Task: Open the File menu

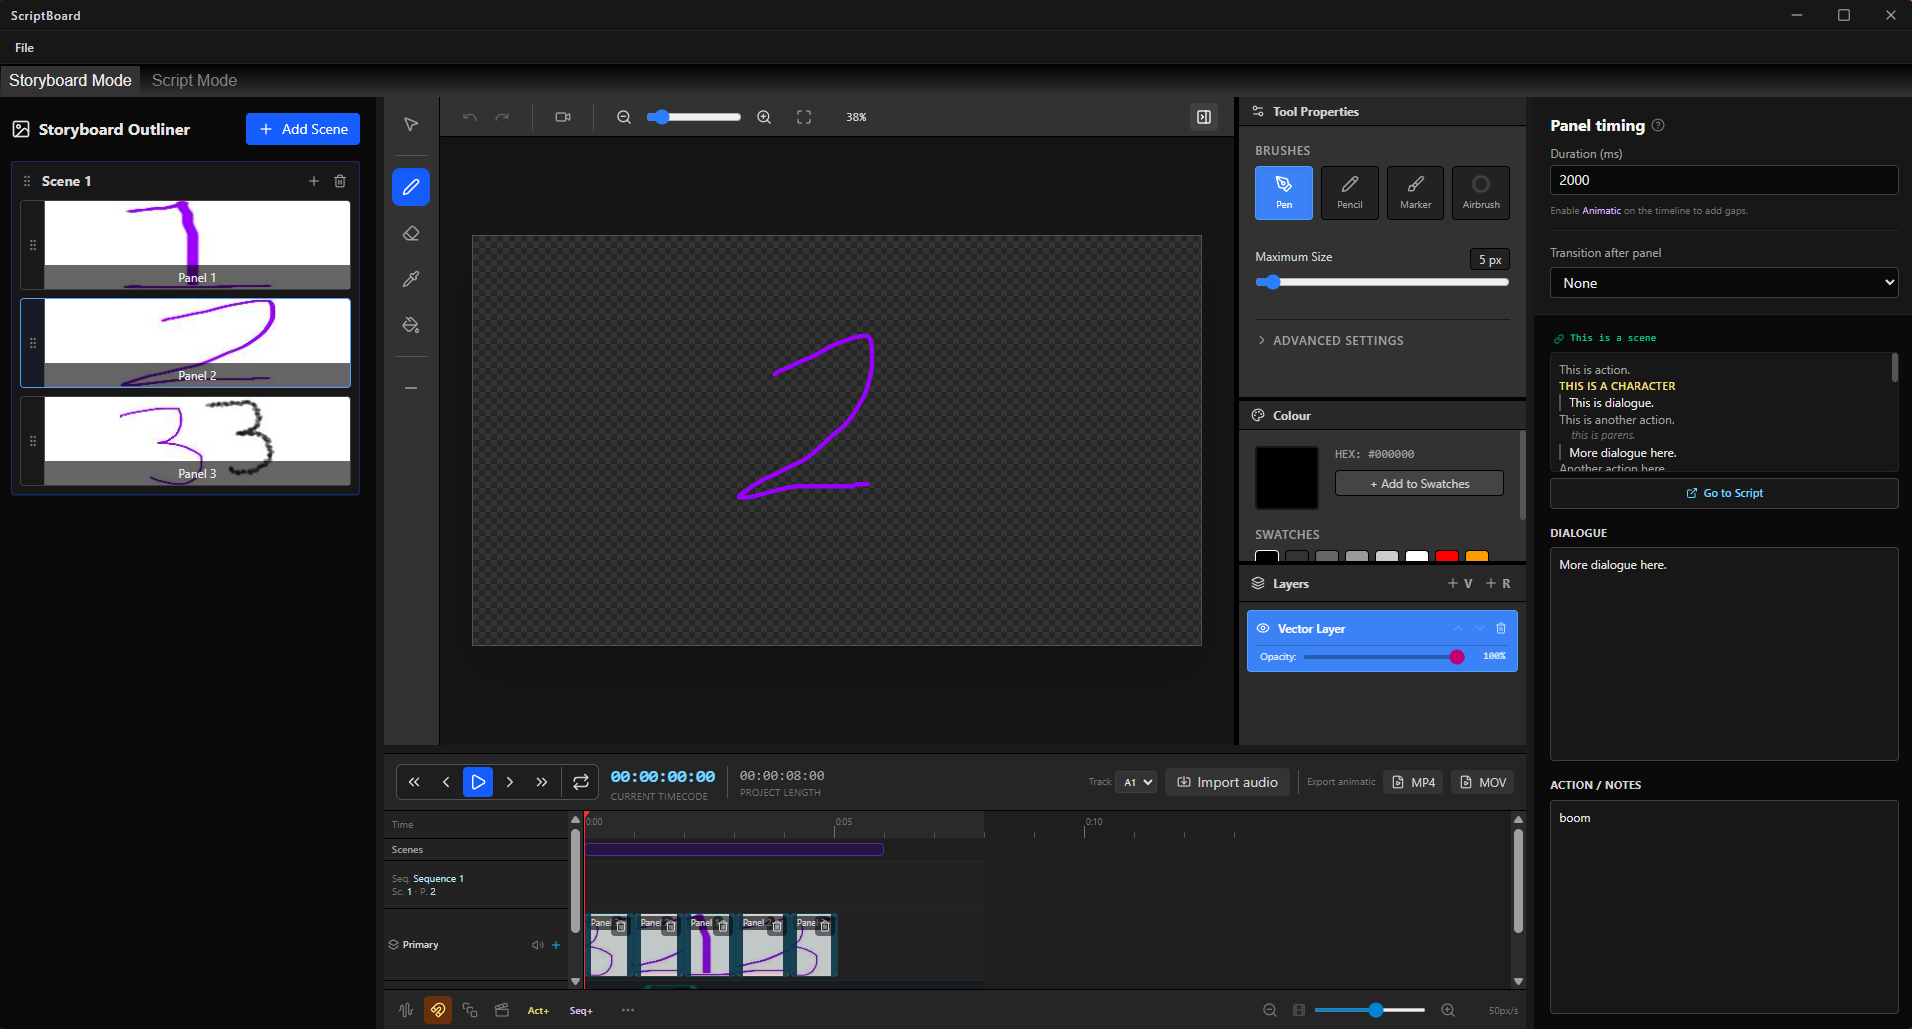Action: click(24, 47)
